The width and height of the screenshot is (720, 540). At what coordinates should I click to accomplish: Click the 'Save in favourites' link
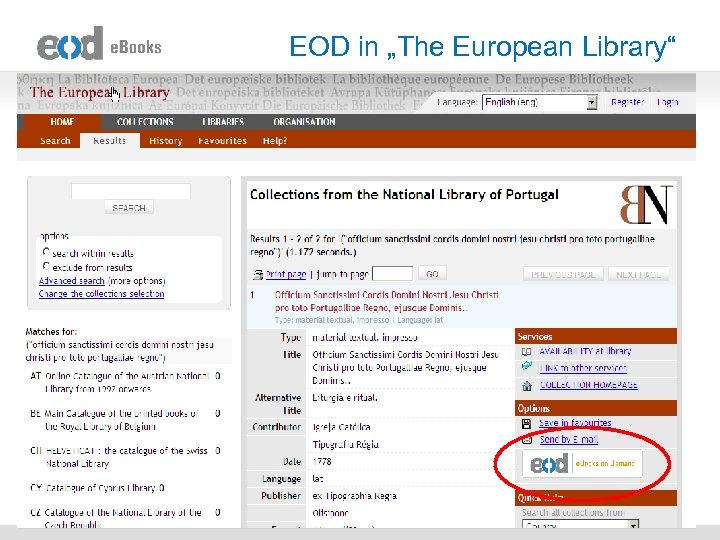(575, 423)
